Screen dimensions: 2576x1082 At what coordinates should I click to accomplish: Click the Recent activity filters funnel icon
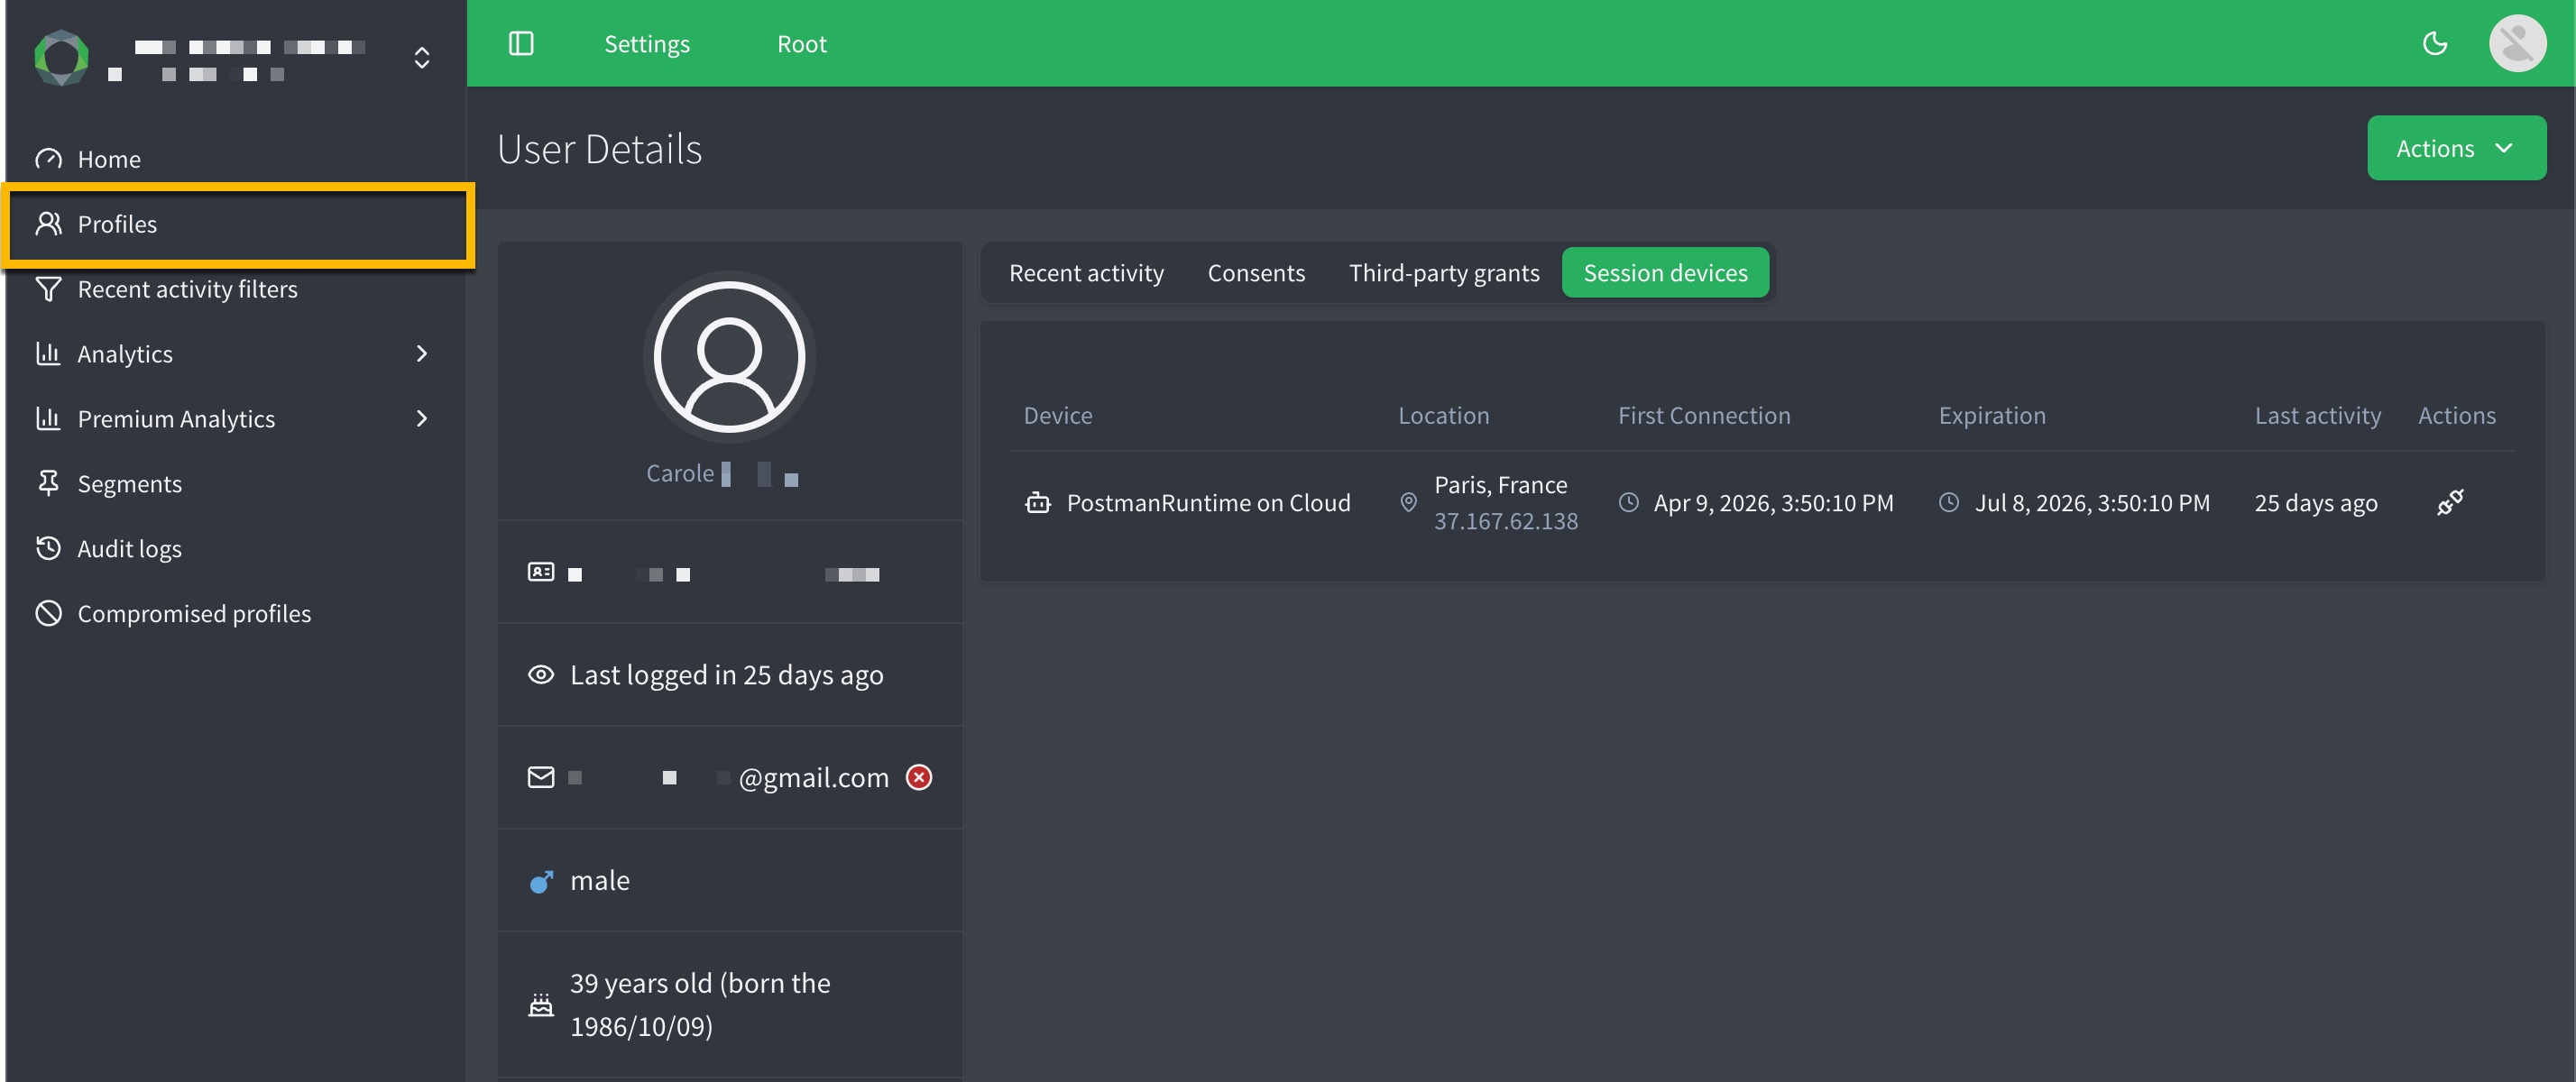point(48,289)
